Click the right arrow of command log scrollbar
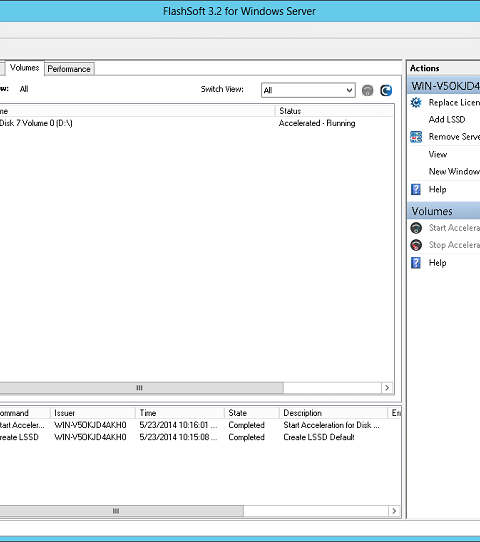 [394, 511]
